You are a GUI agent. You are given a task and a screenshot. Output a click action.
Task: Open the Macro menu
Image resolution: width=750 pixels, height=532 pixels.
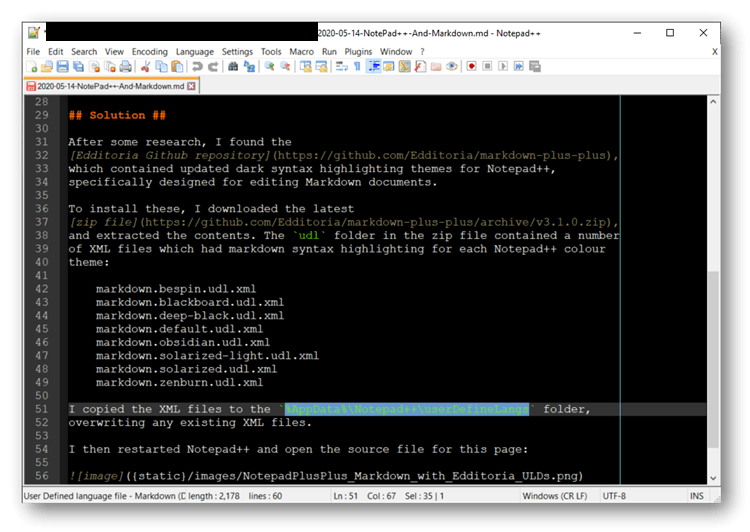301,52
